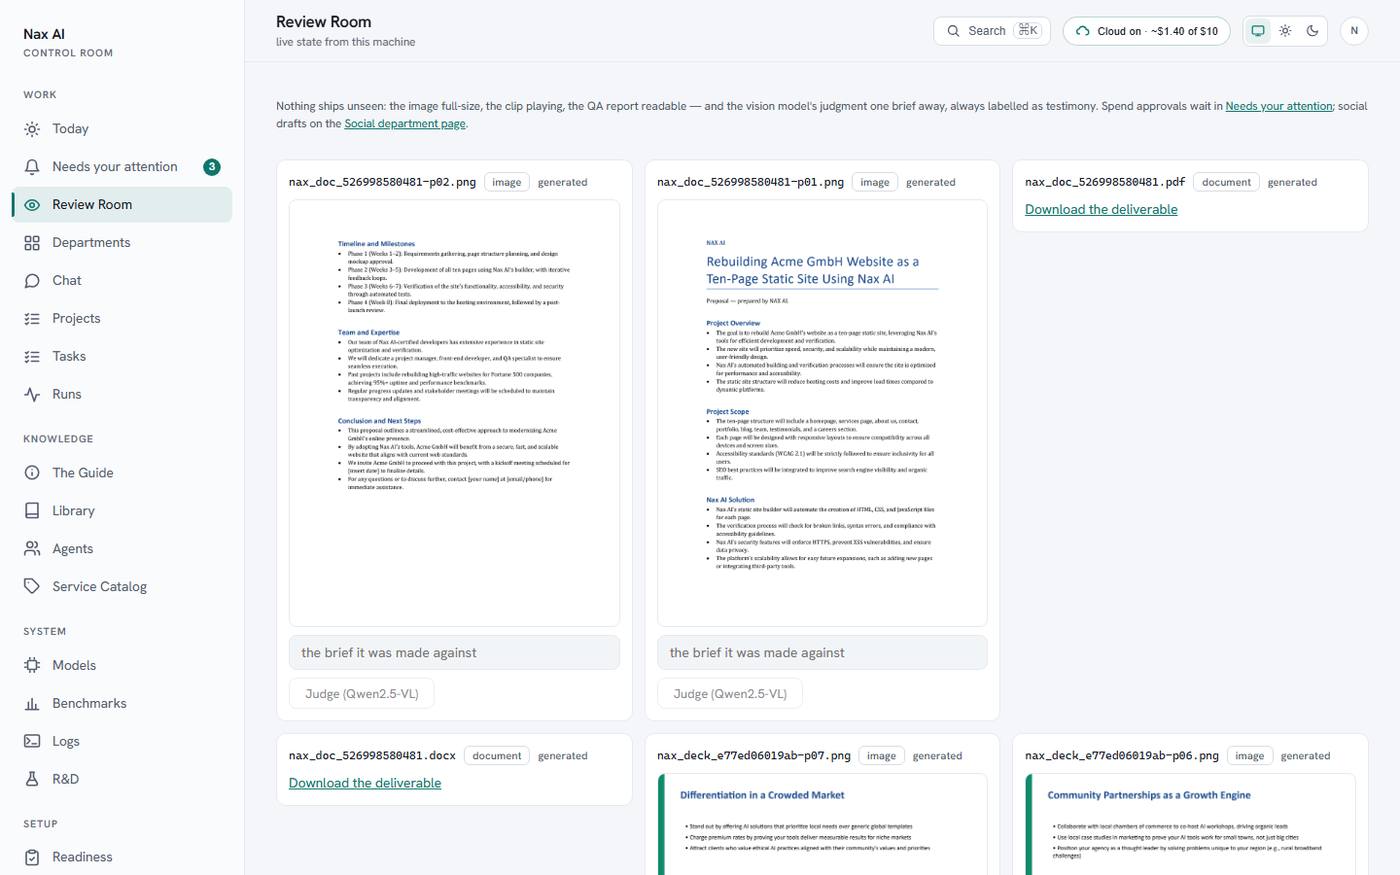Focus the brief field under the p01 image

point(822,653)
